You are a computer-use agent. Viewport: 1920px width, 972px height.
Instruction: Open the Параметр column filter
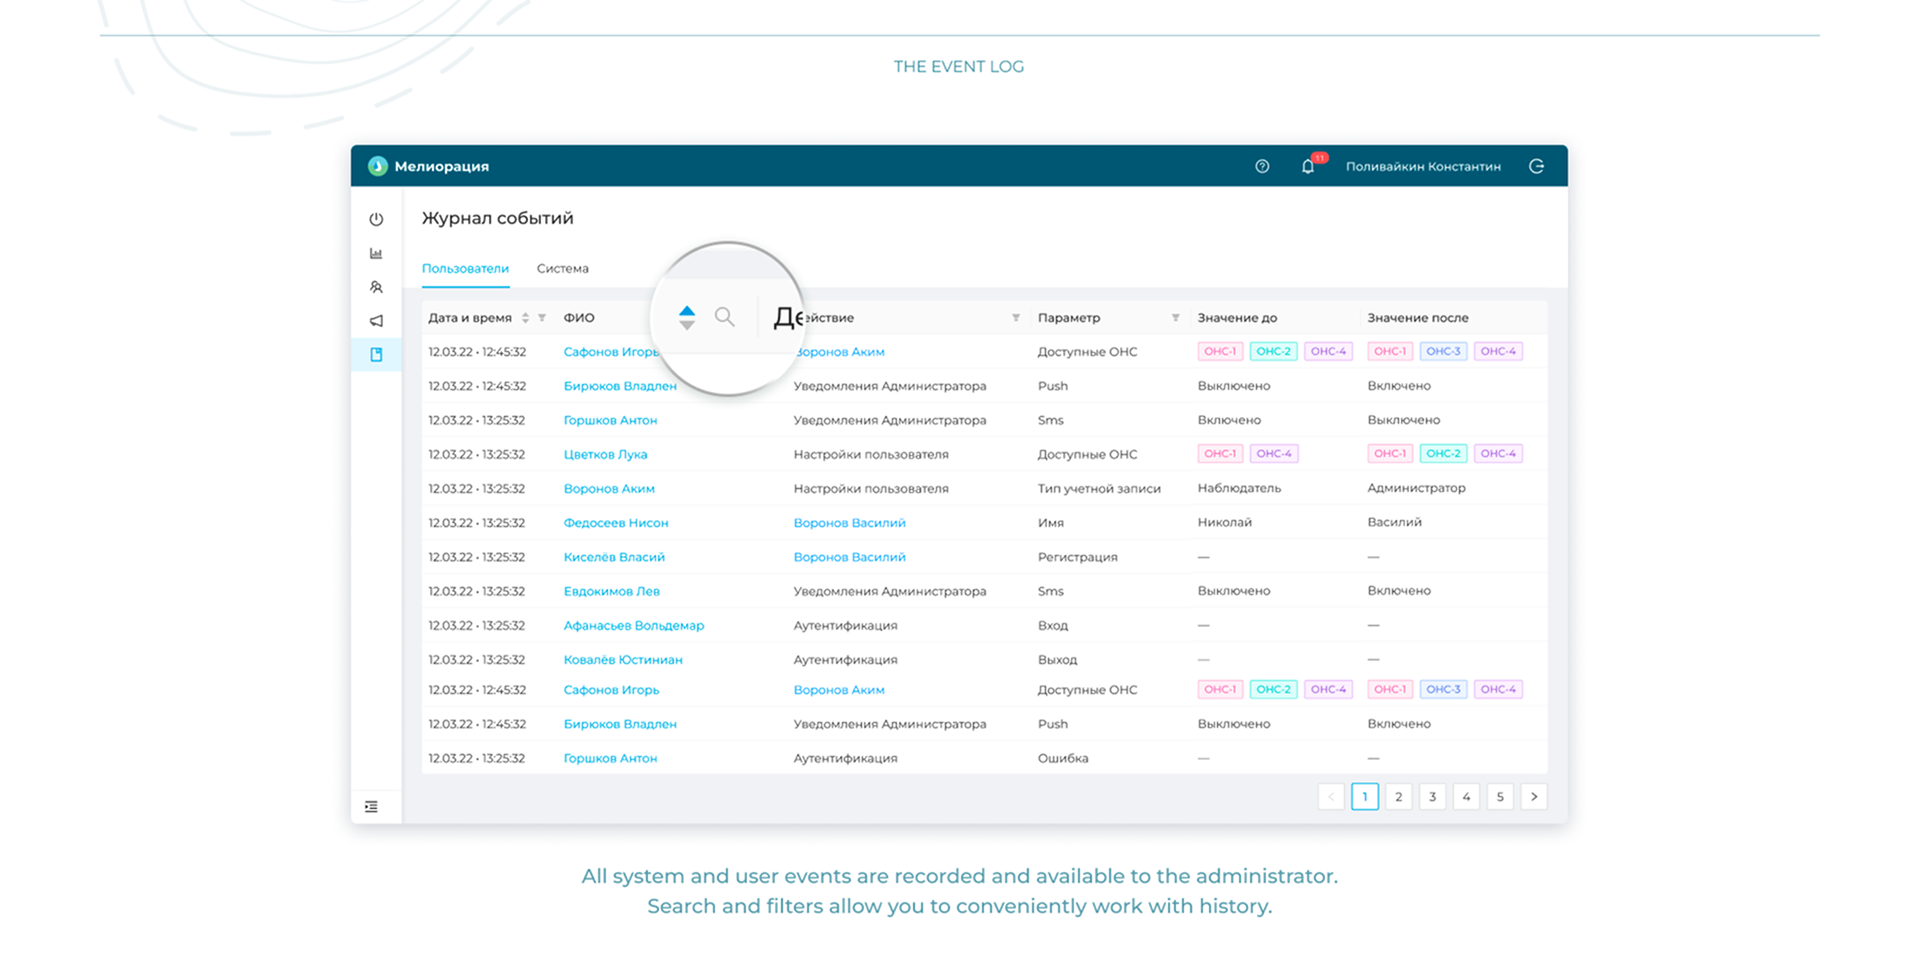point(1175,318)
